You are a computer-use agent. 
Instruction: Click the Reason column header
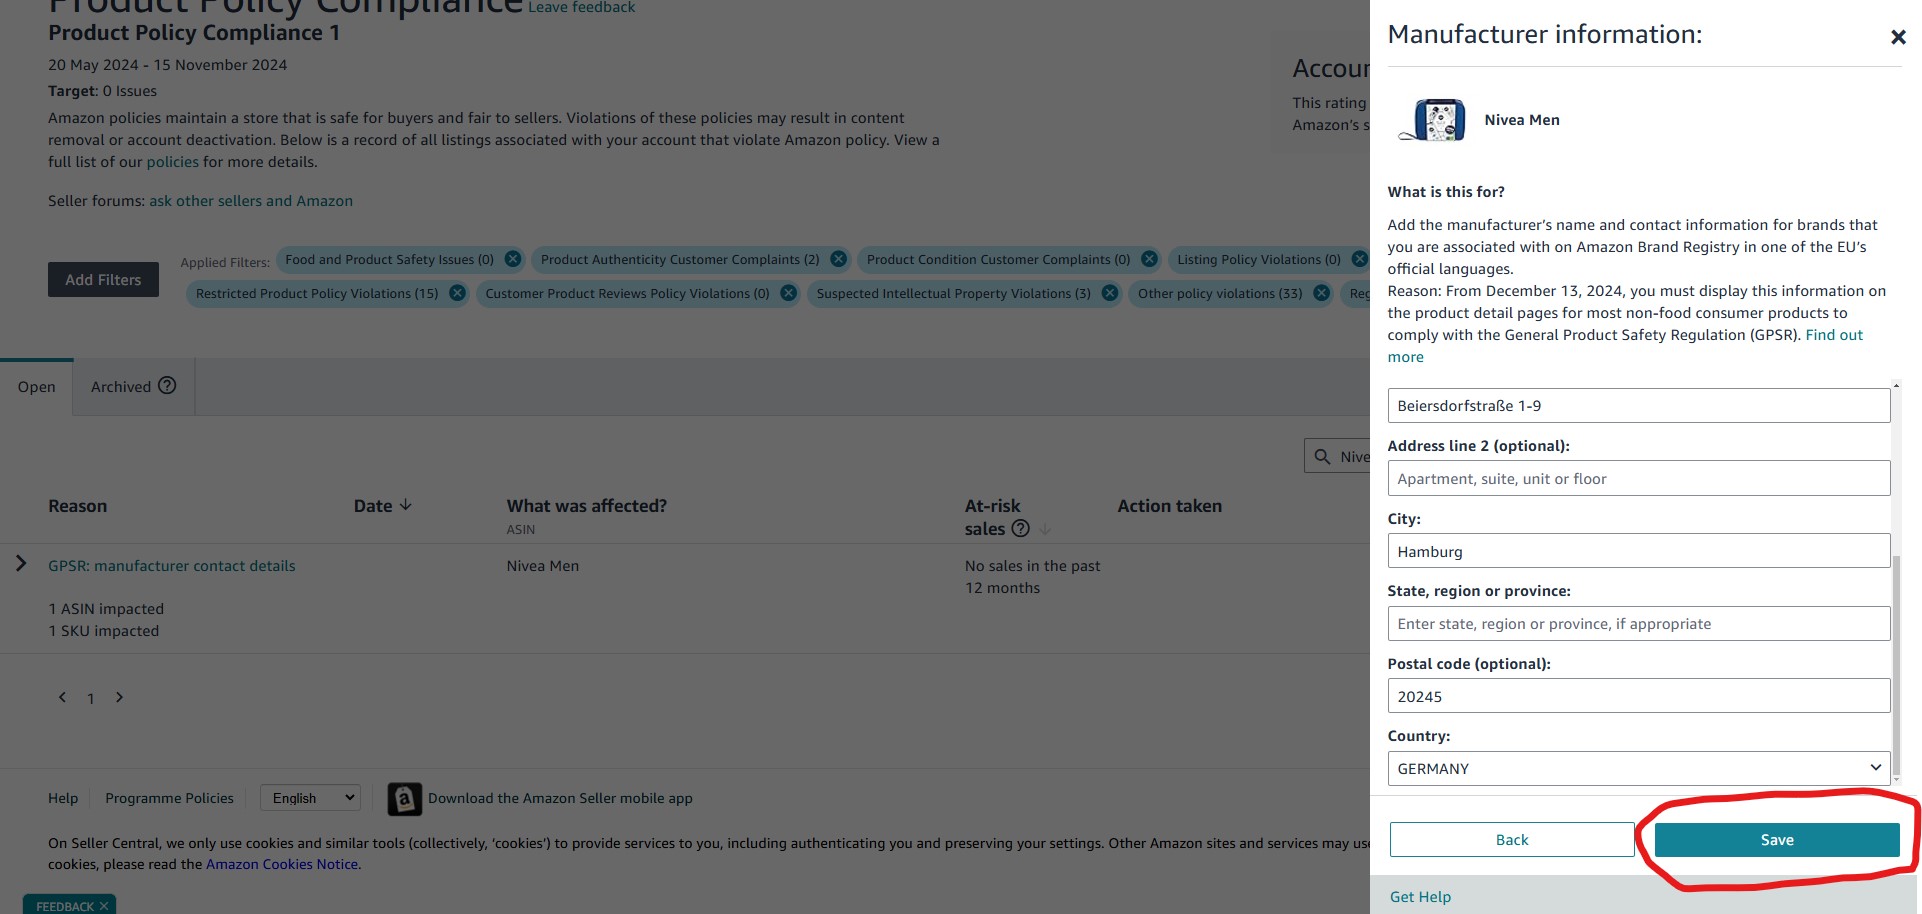[77, 506]
